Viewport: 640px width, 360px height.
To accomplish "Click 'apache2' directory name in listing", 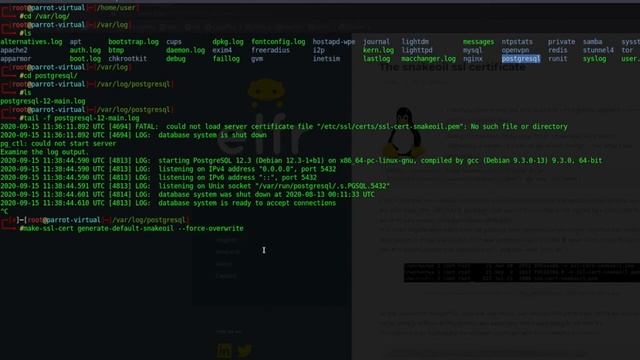I will pyautogui.click(x=14, y=50).
